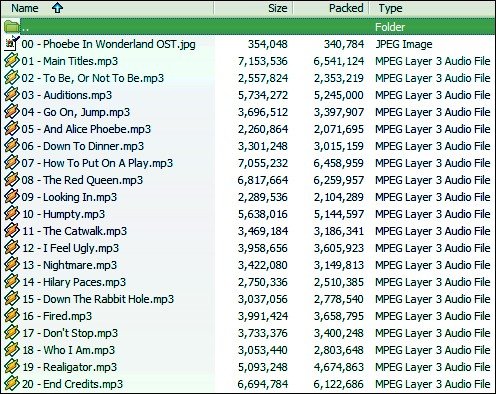This screenshot has width=496, height=394.
Task: Click the mp3 icon for 03 - Auditions
Action: [x=11, y=95]
